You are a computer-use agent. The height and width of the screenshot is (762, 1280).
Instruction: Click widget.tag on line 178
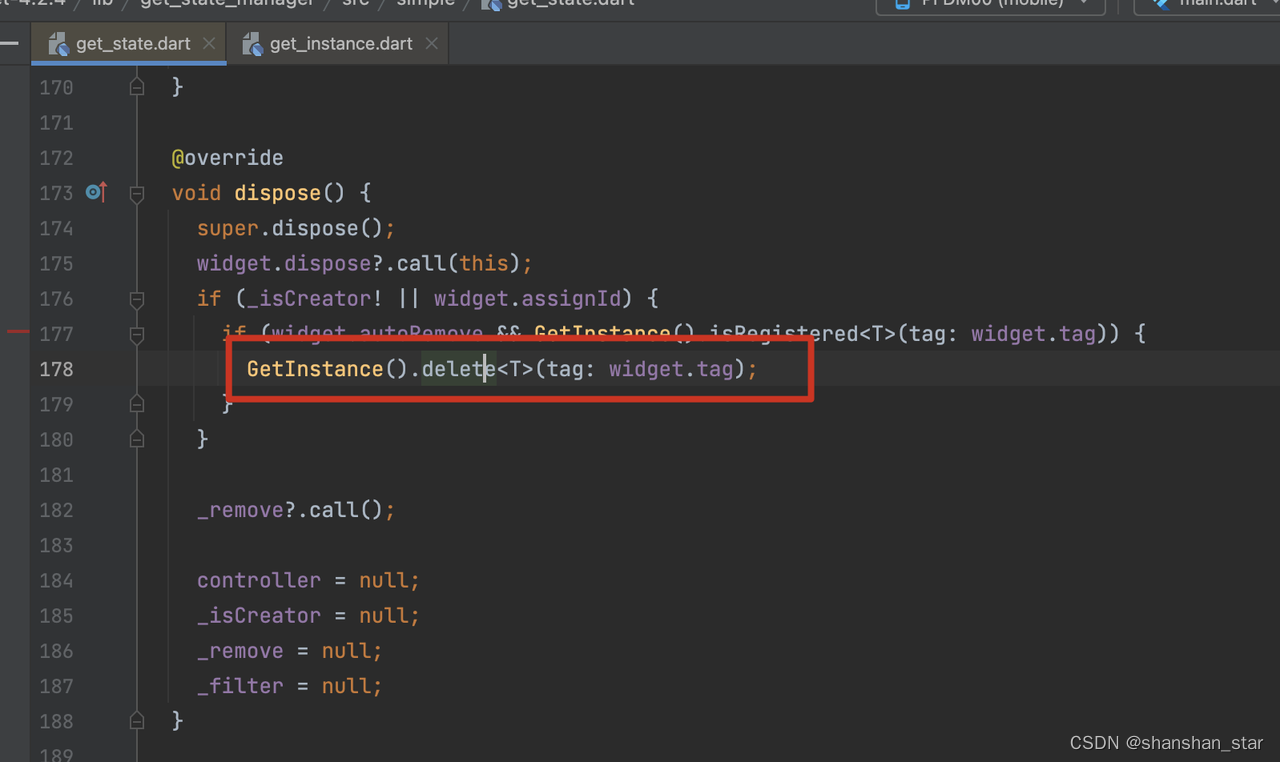coord(671,369)
